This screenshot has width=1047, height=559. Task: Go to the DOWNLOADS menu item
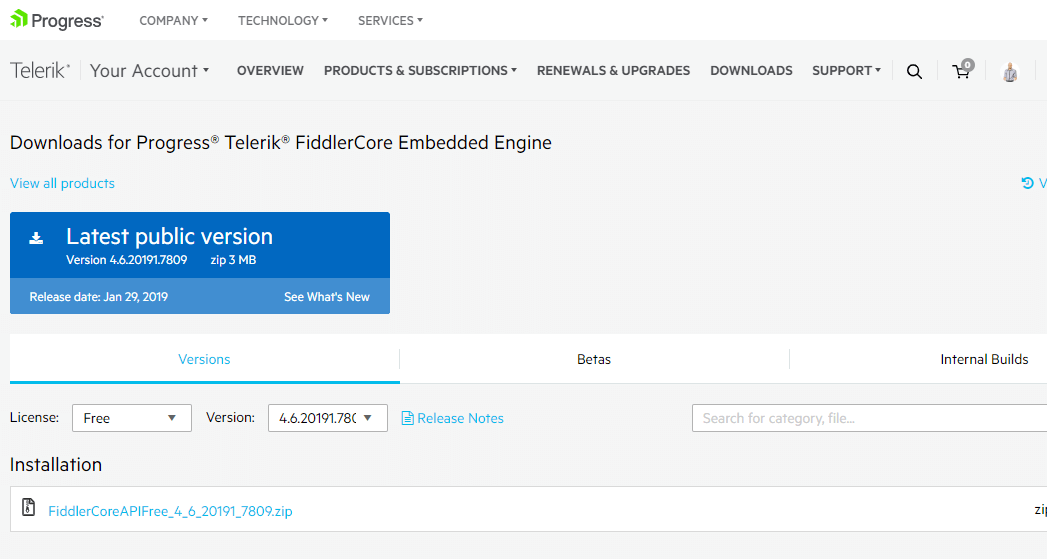751,70
